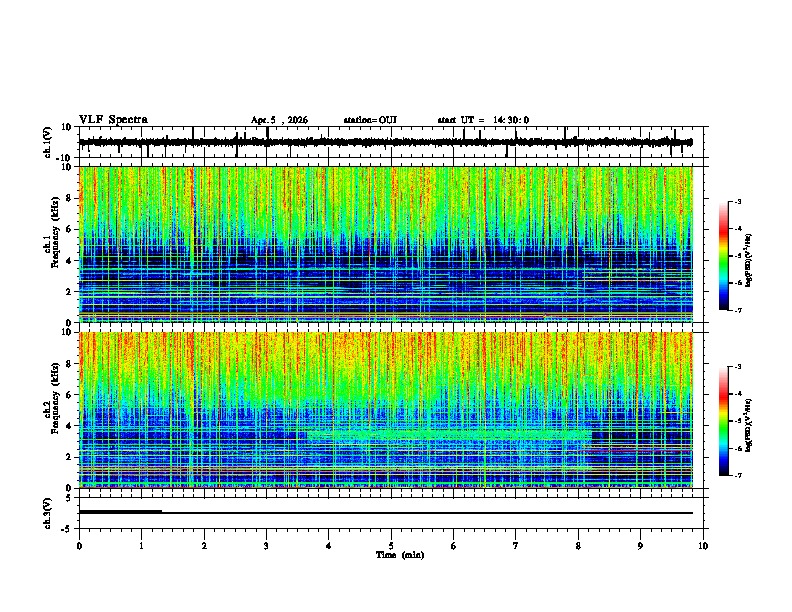Click the time-axis tick label "2"
This screenshot has width=792, height=612.
(204, 546)
